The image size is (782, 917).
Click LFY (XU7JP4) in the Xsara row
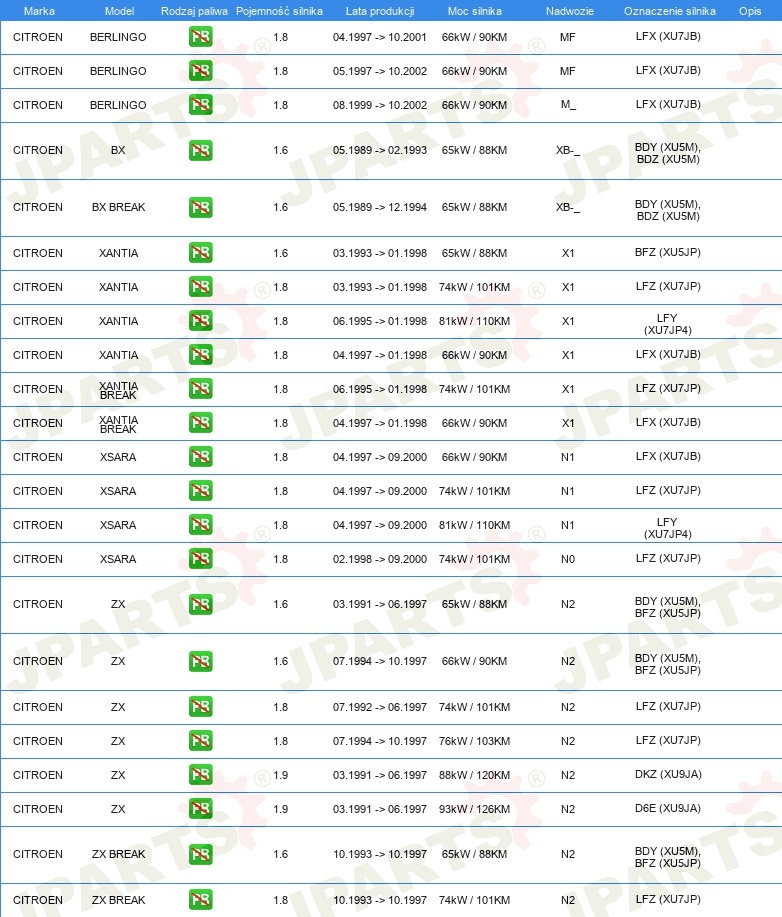667,528
